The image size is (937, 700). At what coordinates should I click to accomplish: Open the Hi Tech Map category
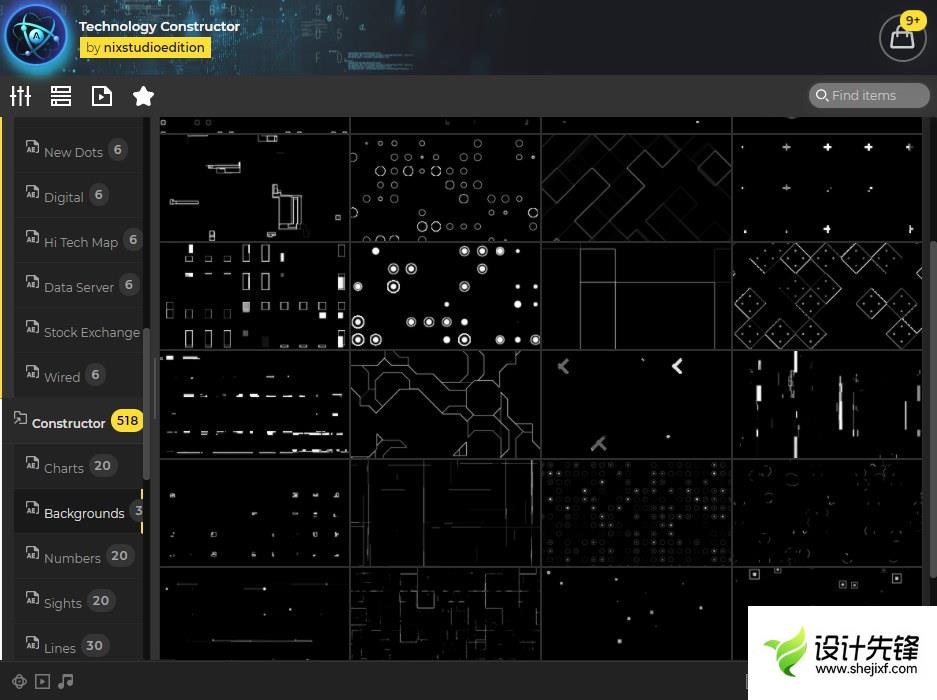point(80,242)
